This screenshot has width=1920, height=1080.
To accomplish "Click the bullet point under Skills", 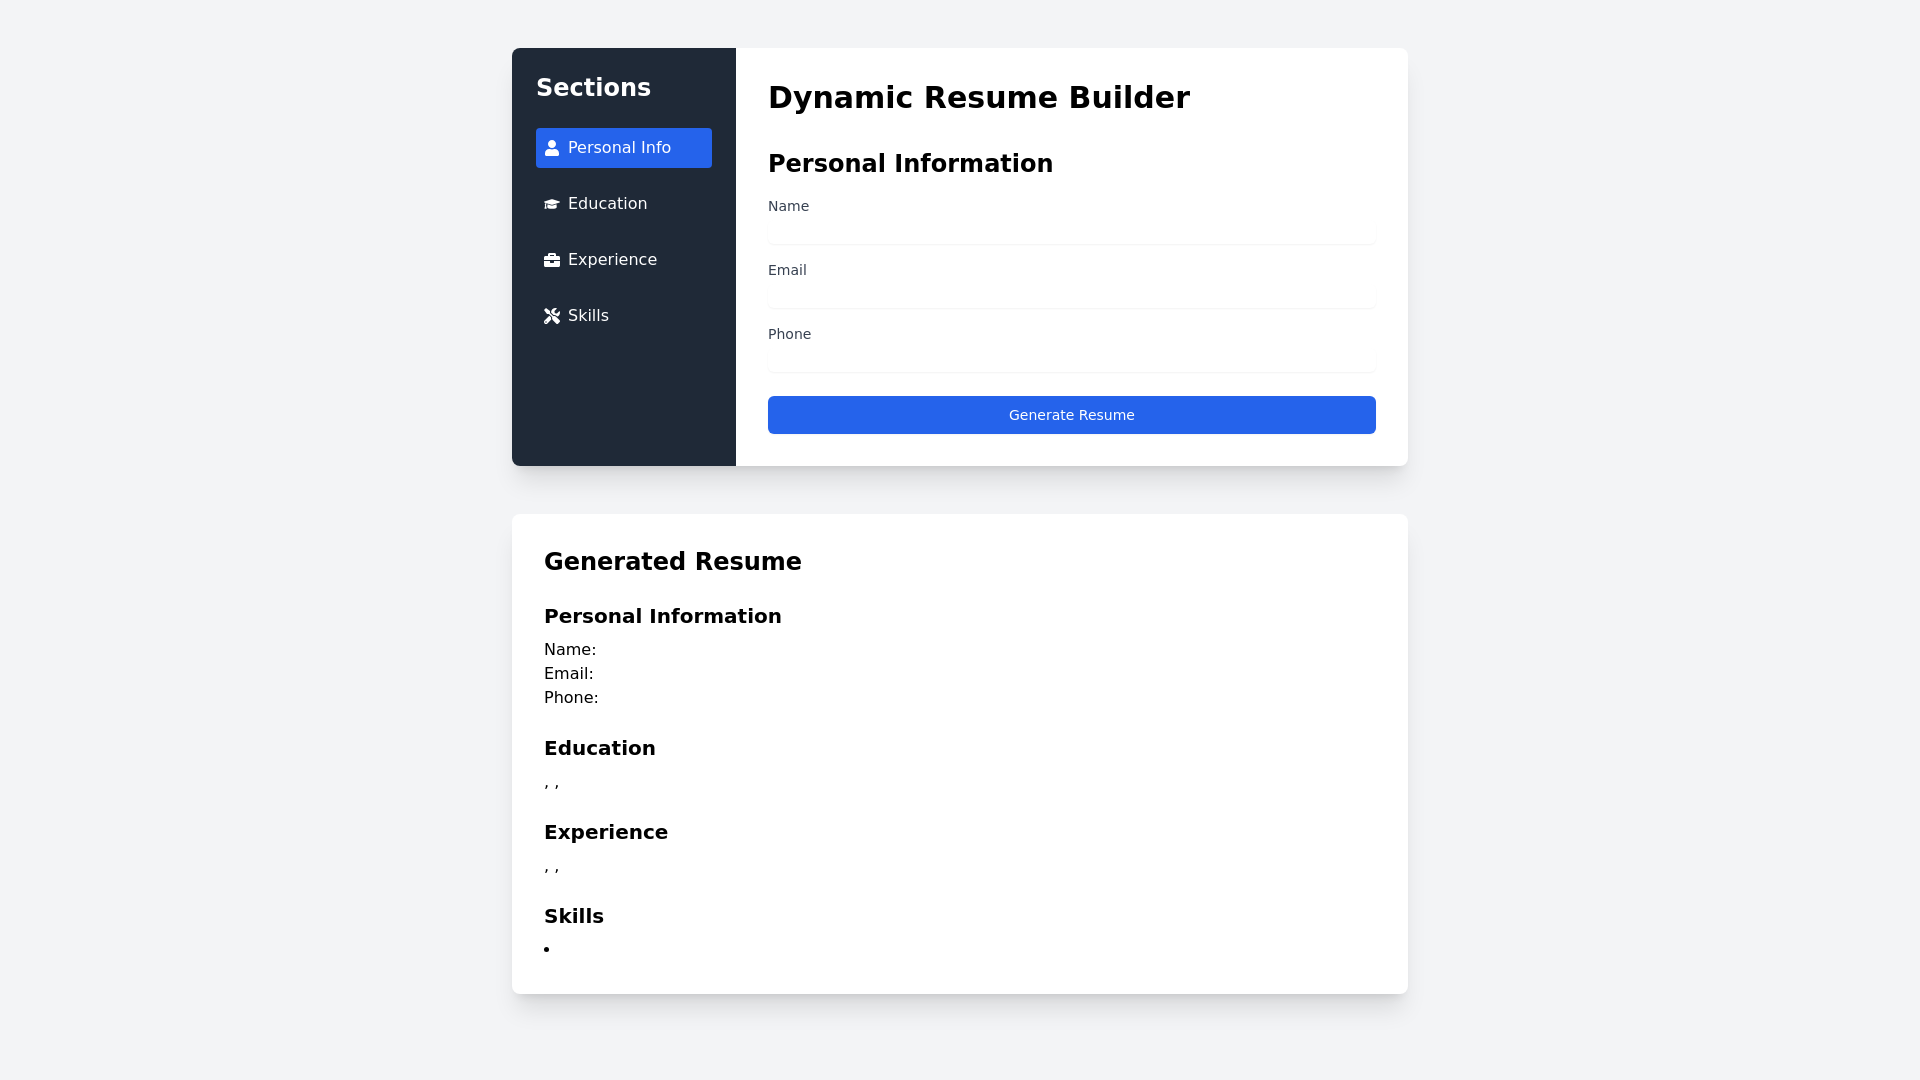I will (x=546, y=948).
